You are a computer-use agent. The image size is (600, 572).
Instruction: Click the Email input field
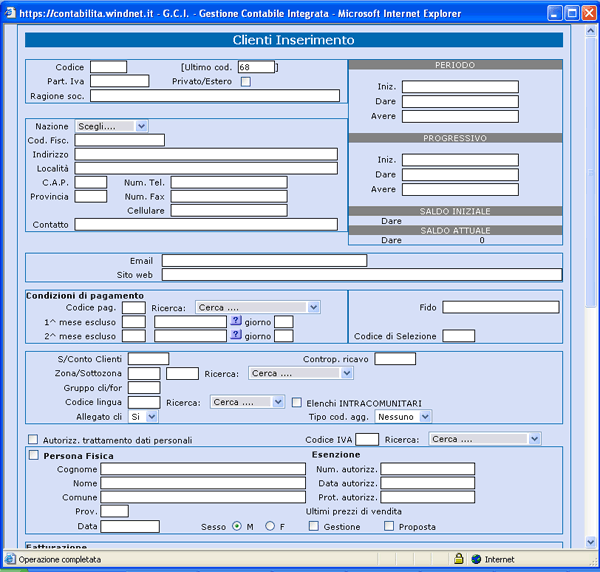tap(264, 261)
